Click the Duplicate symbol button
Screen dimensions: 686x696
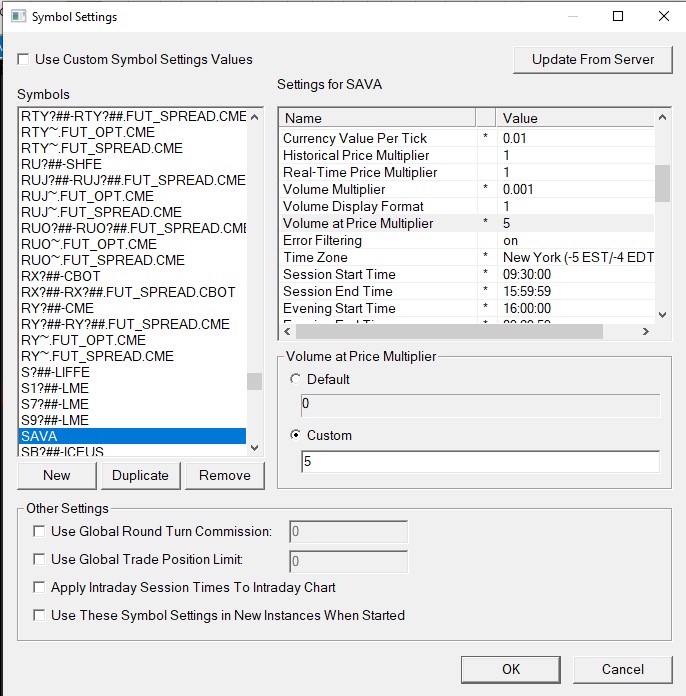click(x=141, y=475)
